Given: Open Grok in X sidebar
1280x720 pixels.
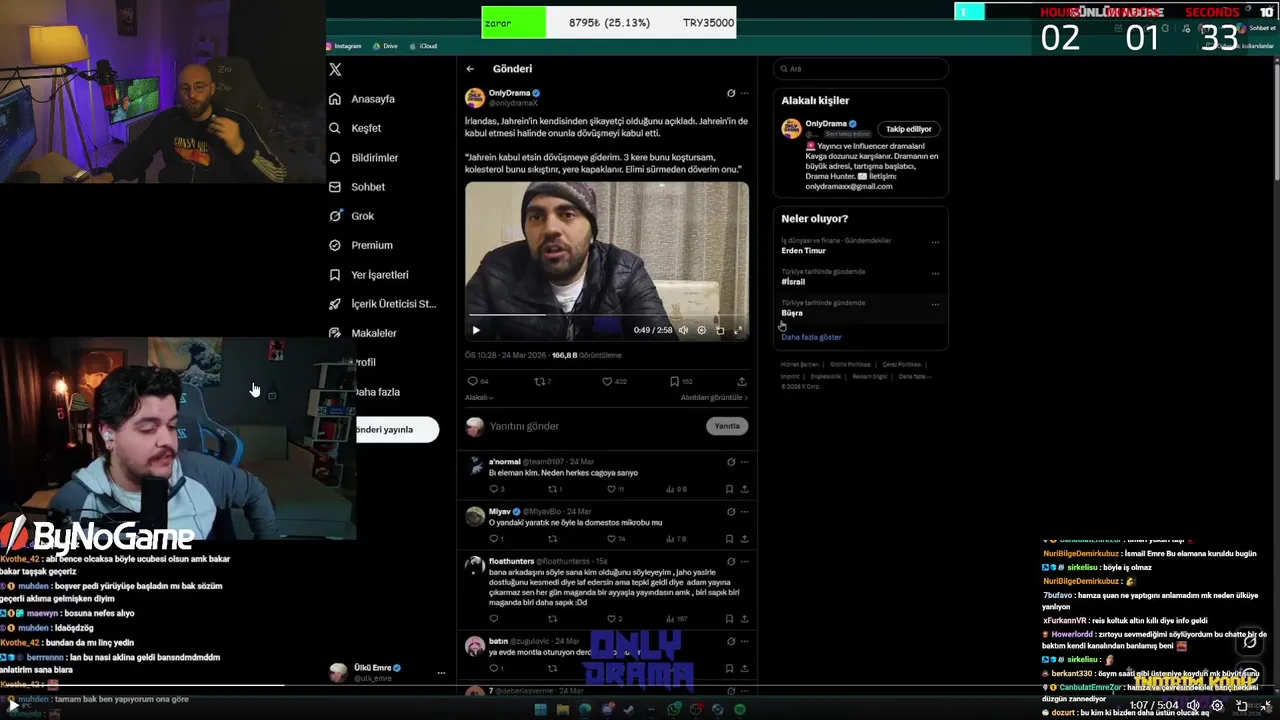Looking at the screenshot, I should point(351,216).
